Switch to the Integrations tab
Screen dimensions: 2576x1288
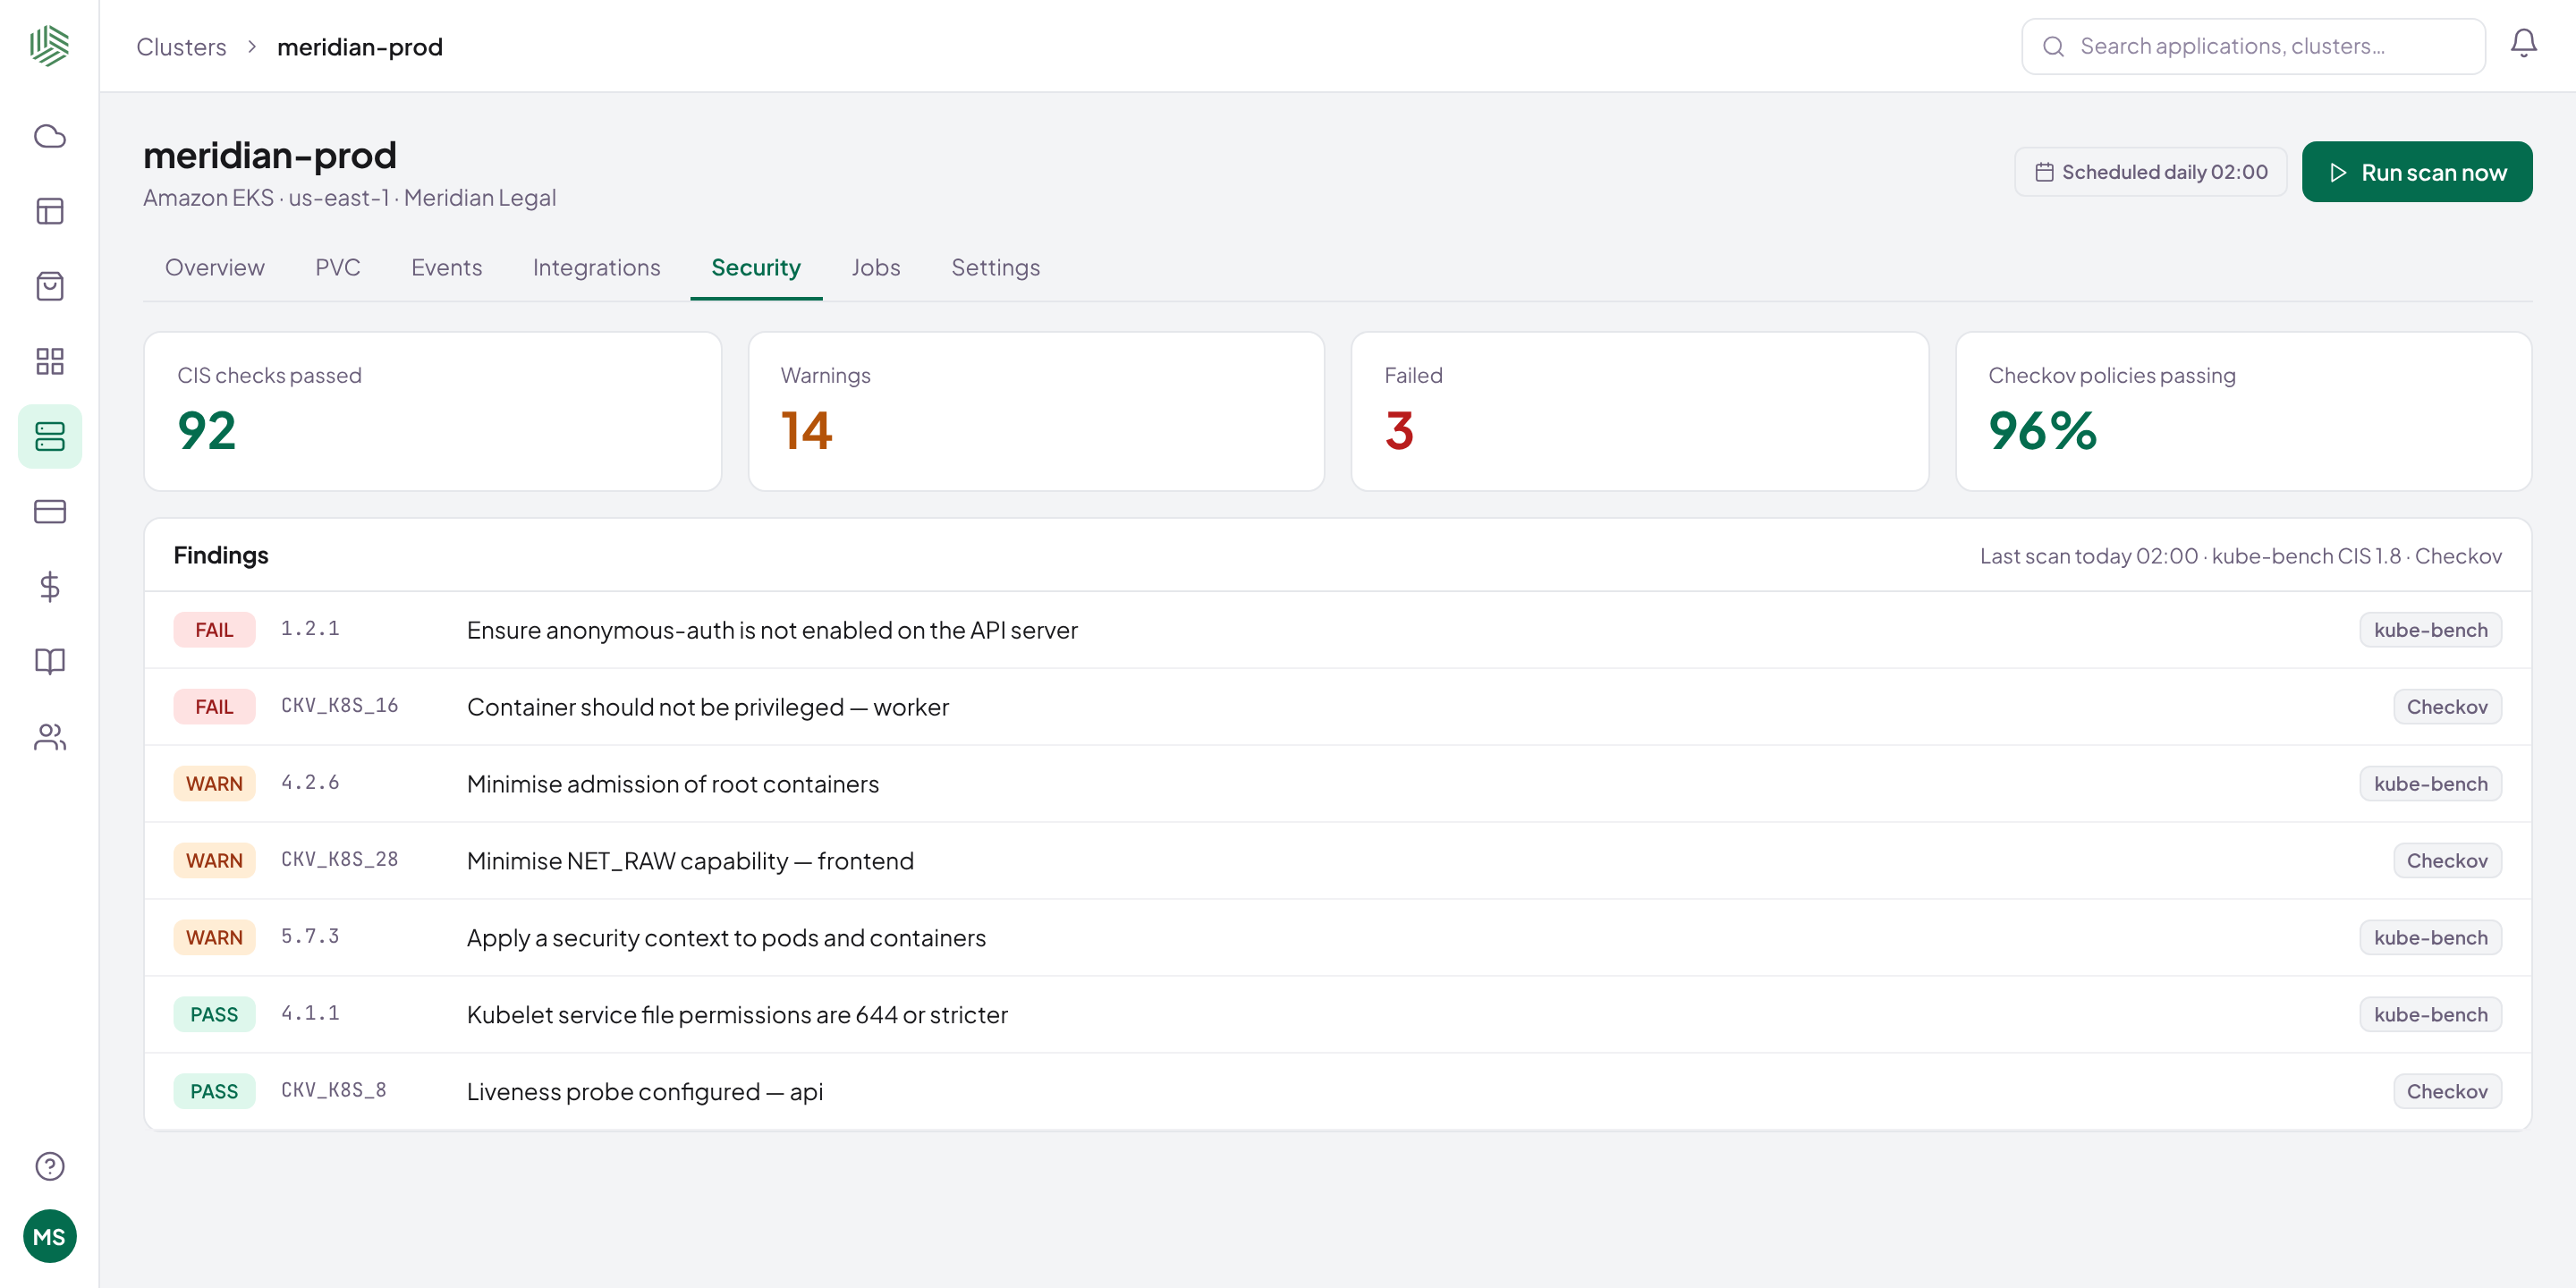pos(596,268)
